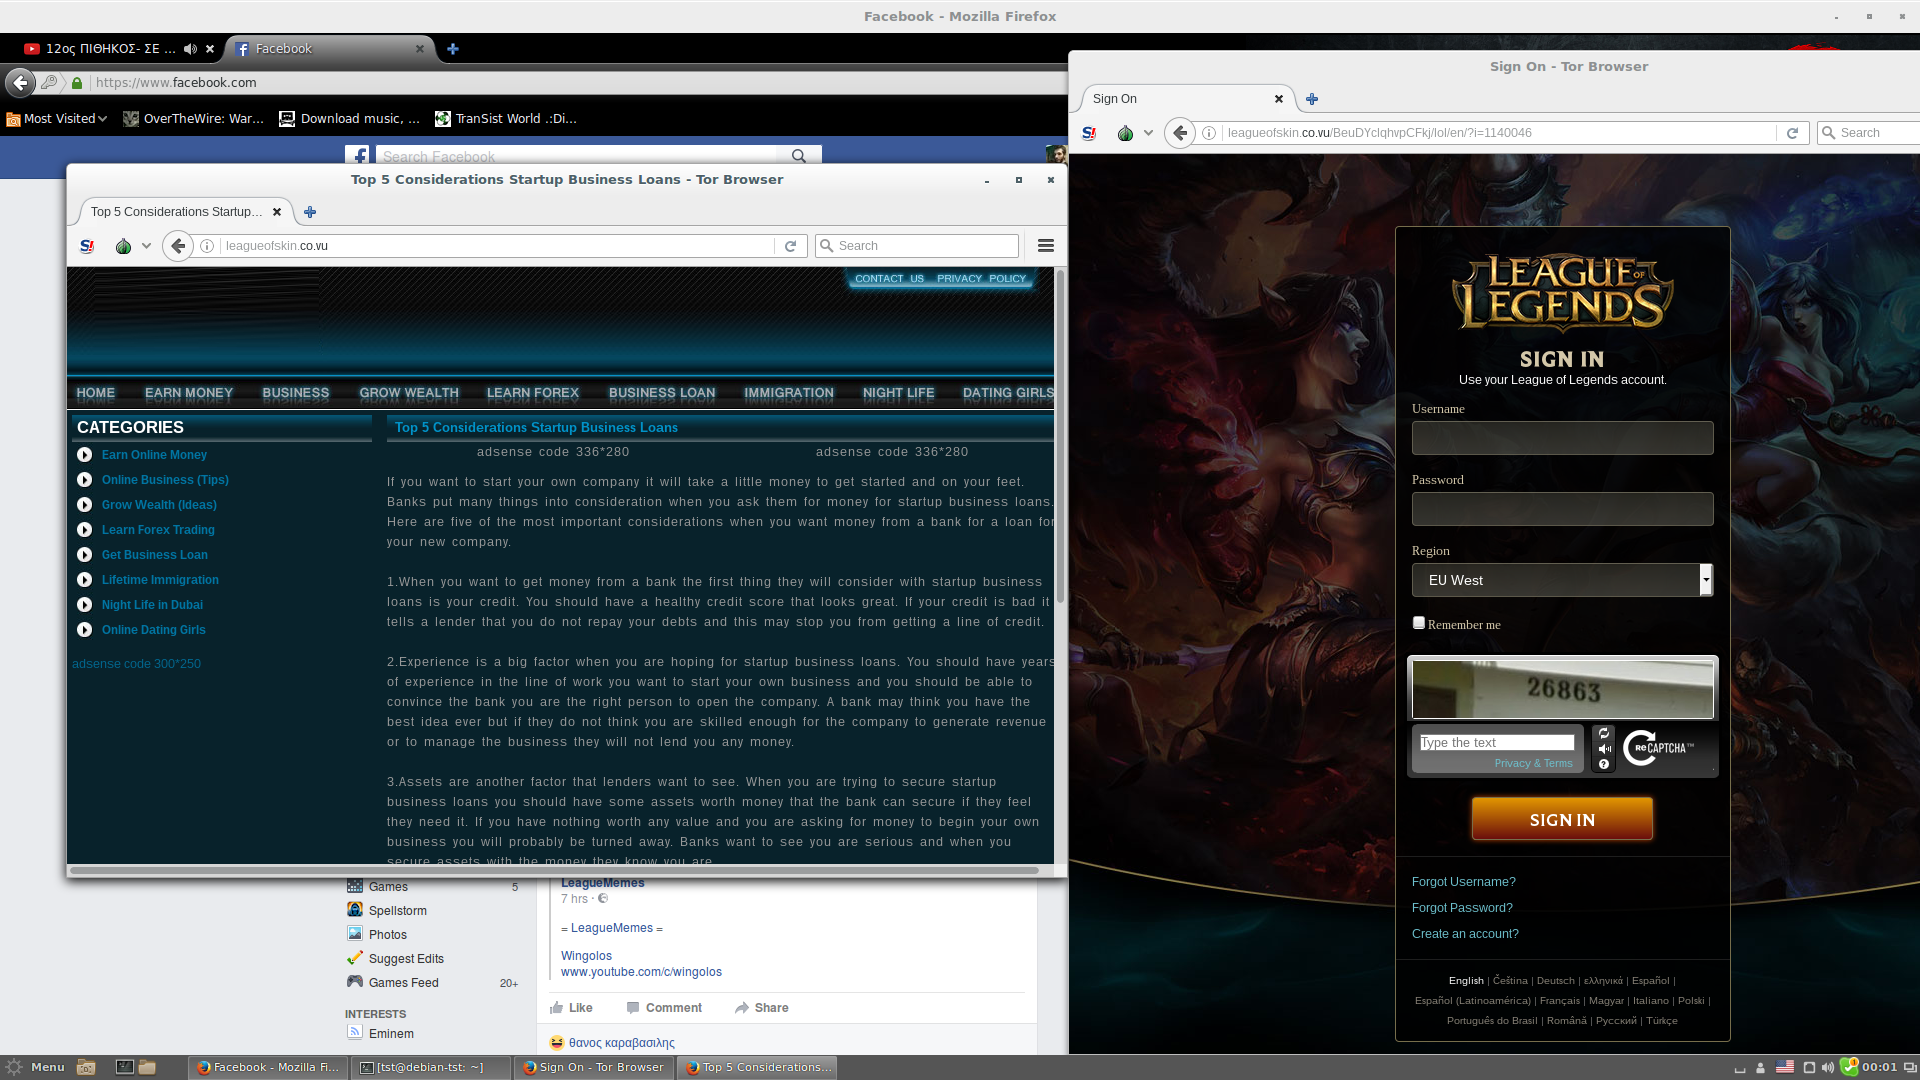Click the Facebook search magnifier icon
Screen dimensions: 1920x1080
point(799,156)
